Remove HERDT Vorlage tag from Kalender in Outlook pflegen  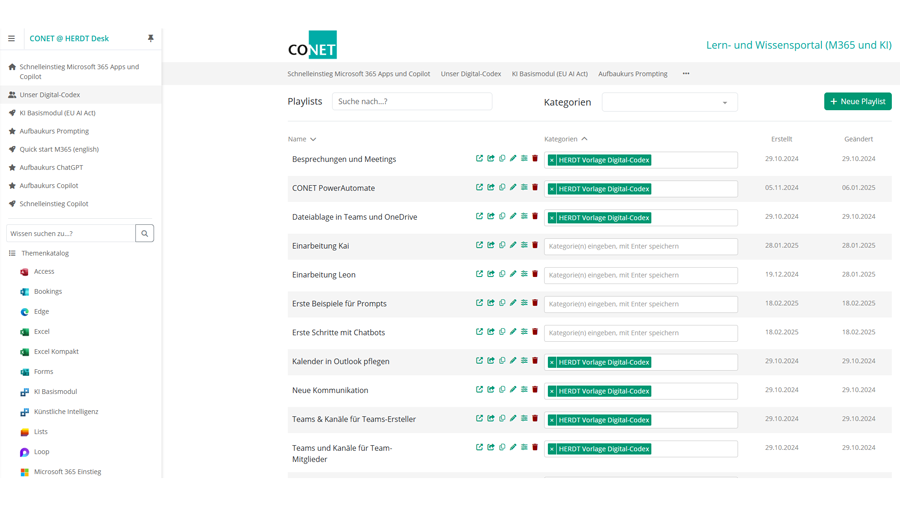click(552, 363)
